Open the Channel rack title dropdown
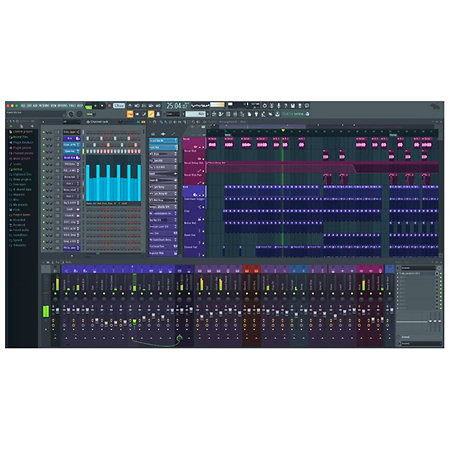The height and width of the screenshot is (450, 450). [97, 122]
